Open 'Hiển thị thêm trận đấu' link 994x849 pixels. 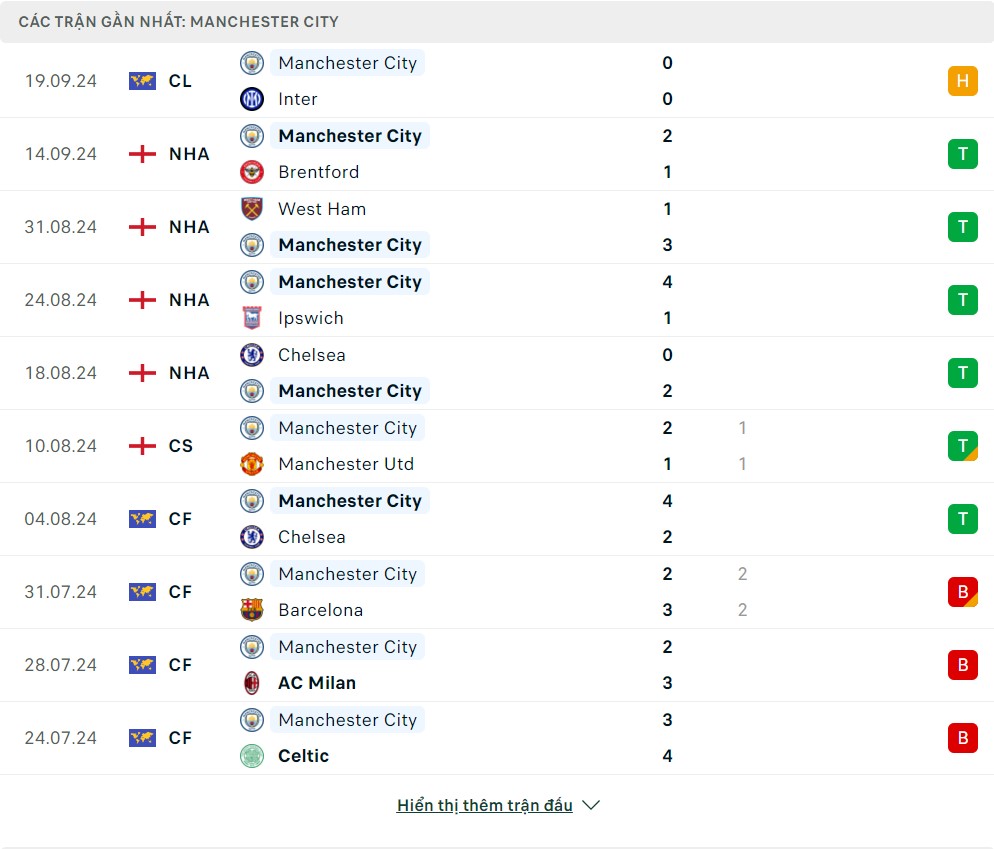coord(484,806)
